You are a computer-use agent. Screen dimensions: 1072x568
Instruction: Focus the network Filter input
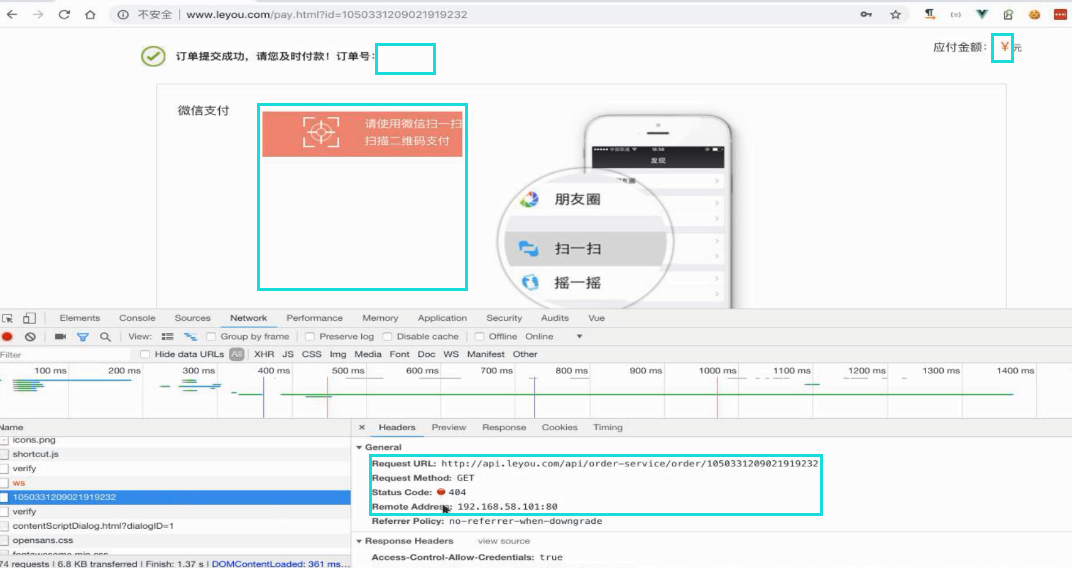point(65,355)
